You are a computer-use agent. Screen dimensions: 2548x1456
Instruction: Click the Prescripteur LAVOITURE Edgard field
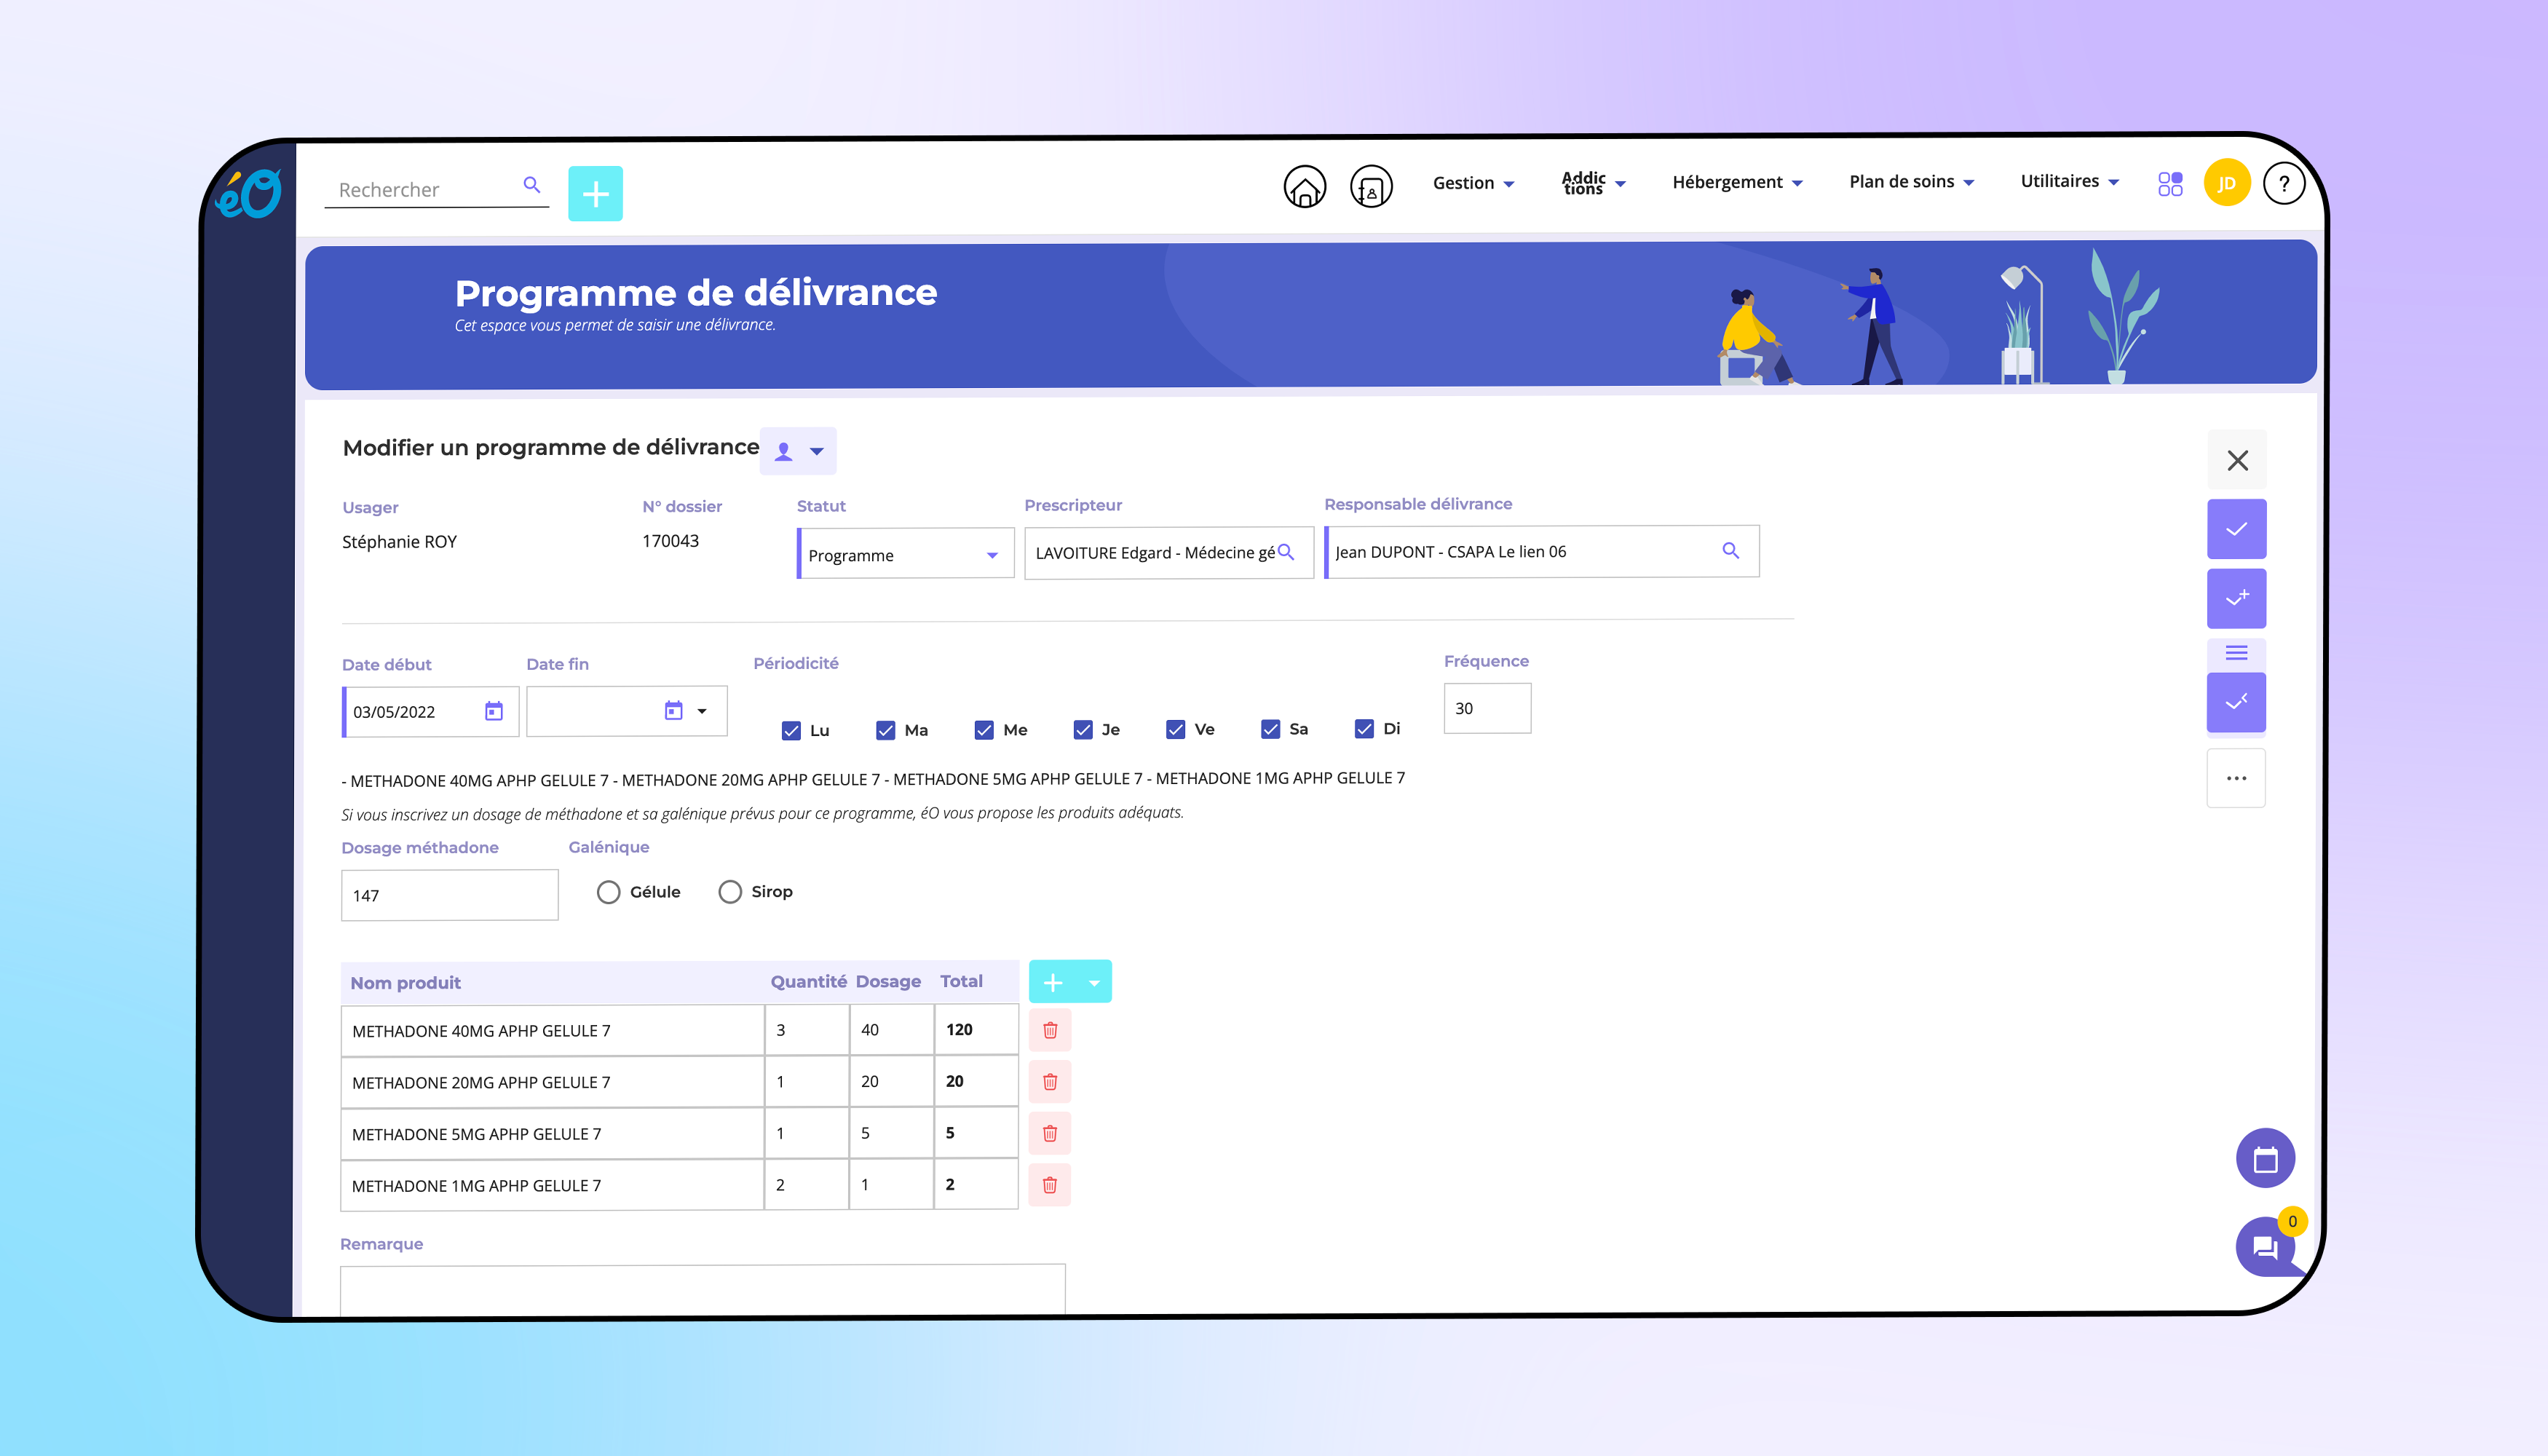pos(1168,552)
